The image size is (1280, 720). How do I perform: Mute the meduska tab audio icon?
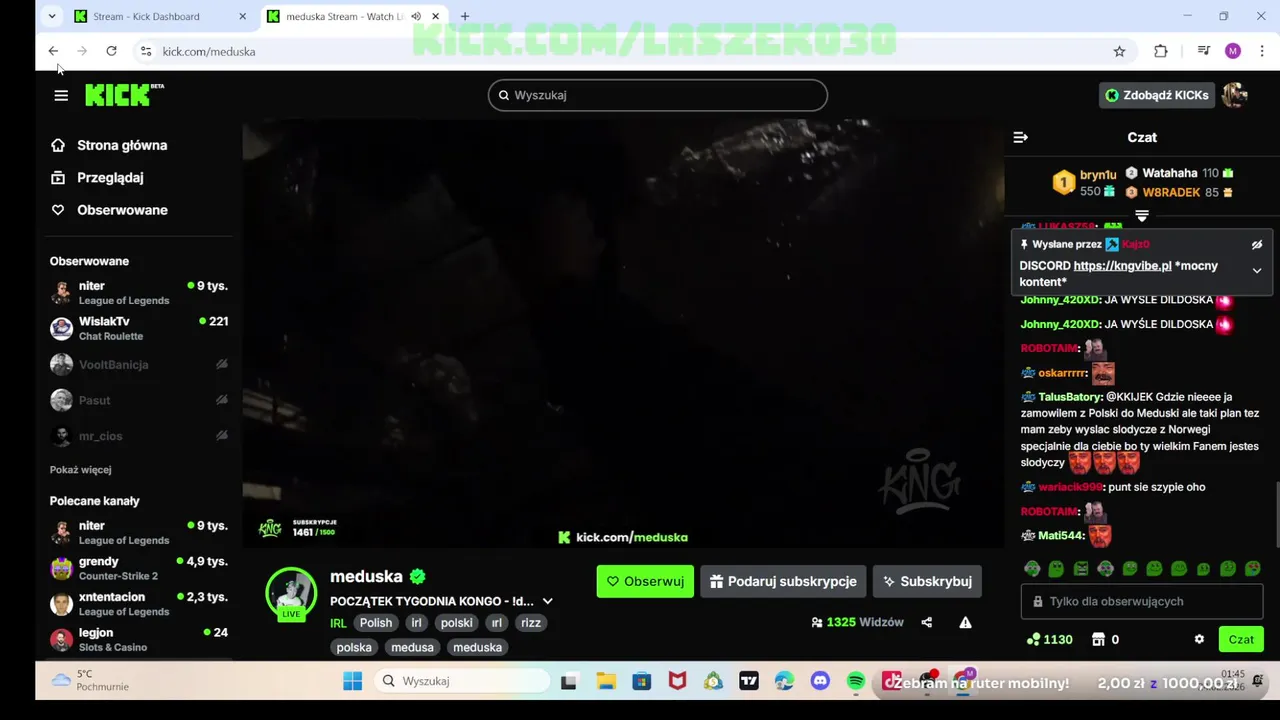coord(416,16)
